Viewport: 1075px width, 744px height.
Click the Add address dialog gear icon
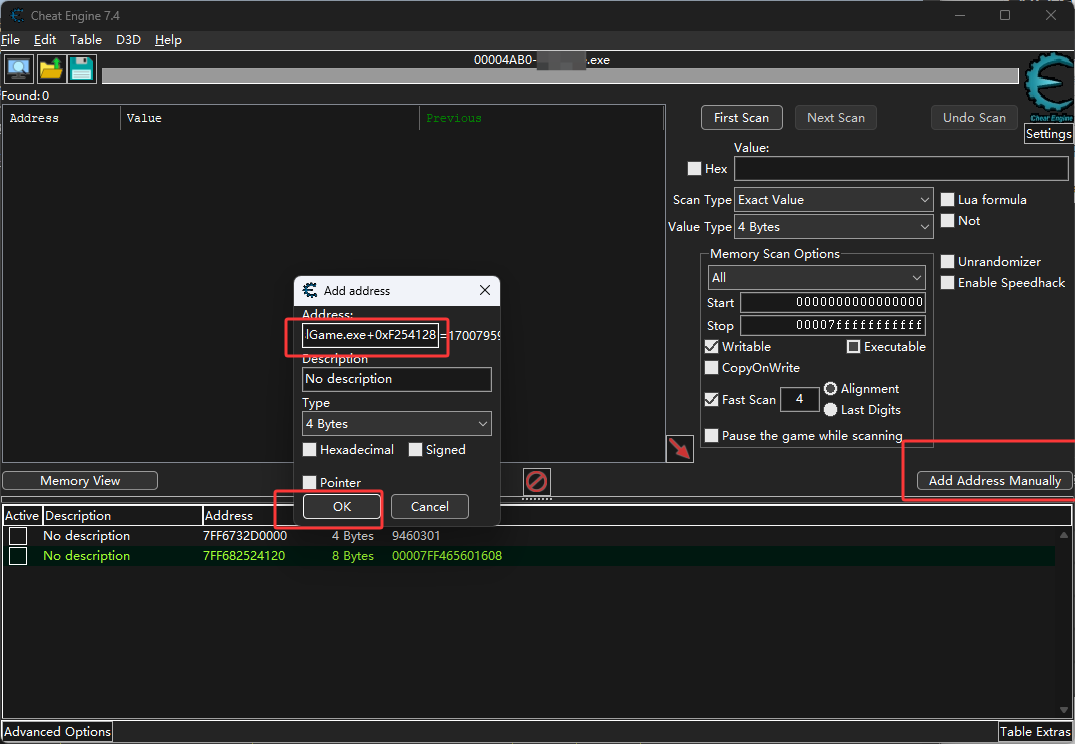(310, 290)
